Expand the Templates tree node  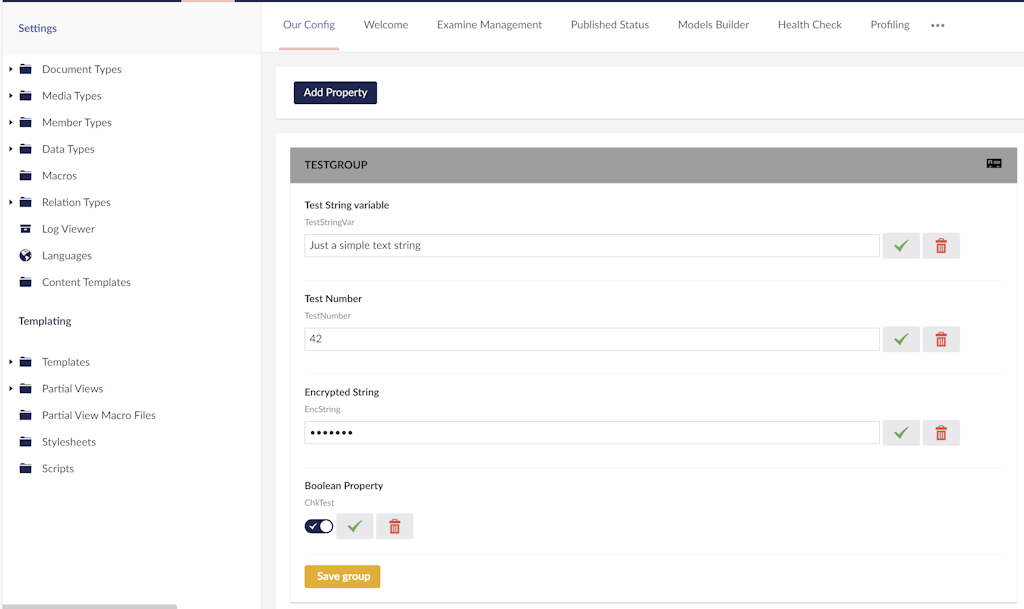10,361
